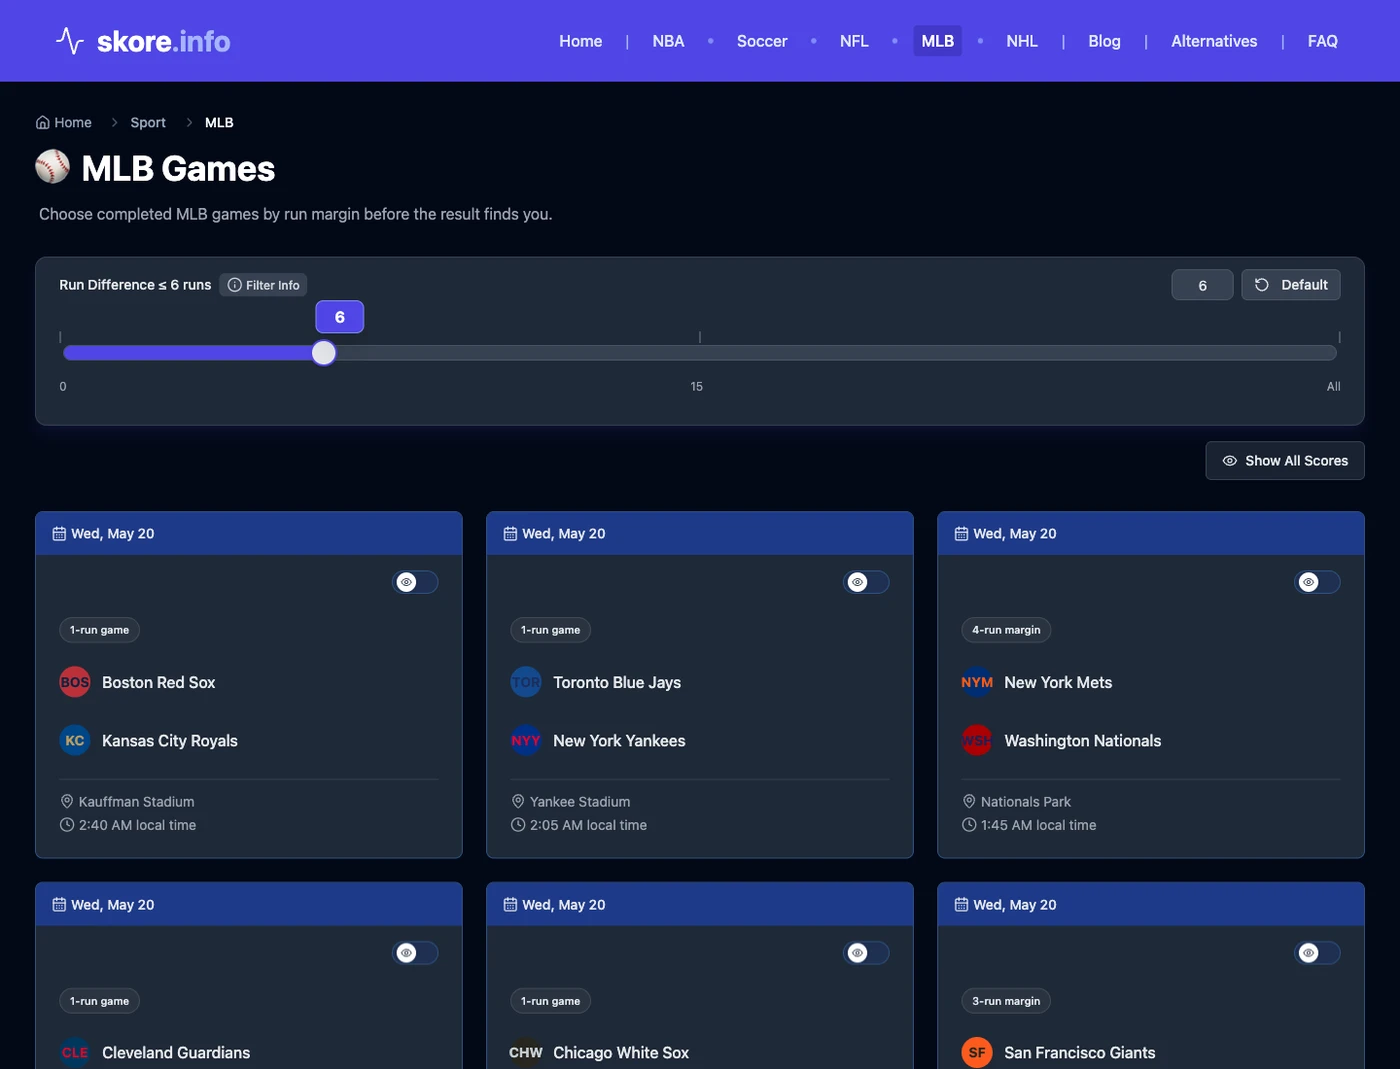The height and width of the screenshot is (1069, 1400).
Task: Toggle score visibility for Red Sox vs Royals
Action: click(416, 582)
